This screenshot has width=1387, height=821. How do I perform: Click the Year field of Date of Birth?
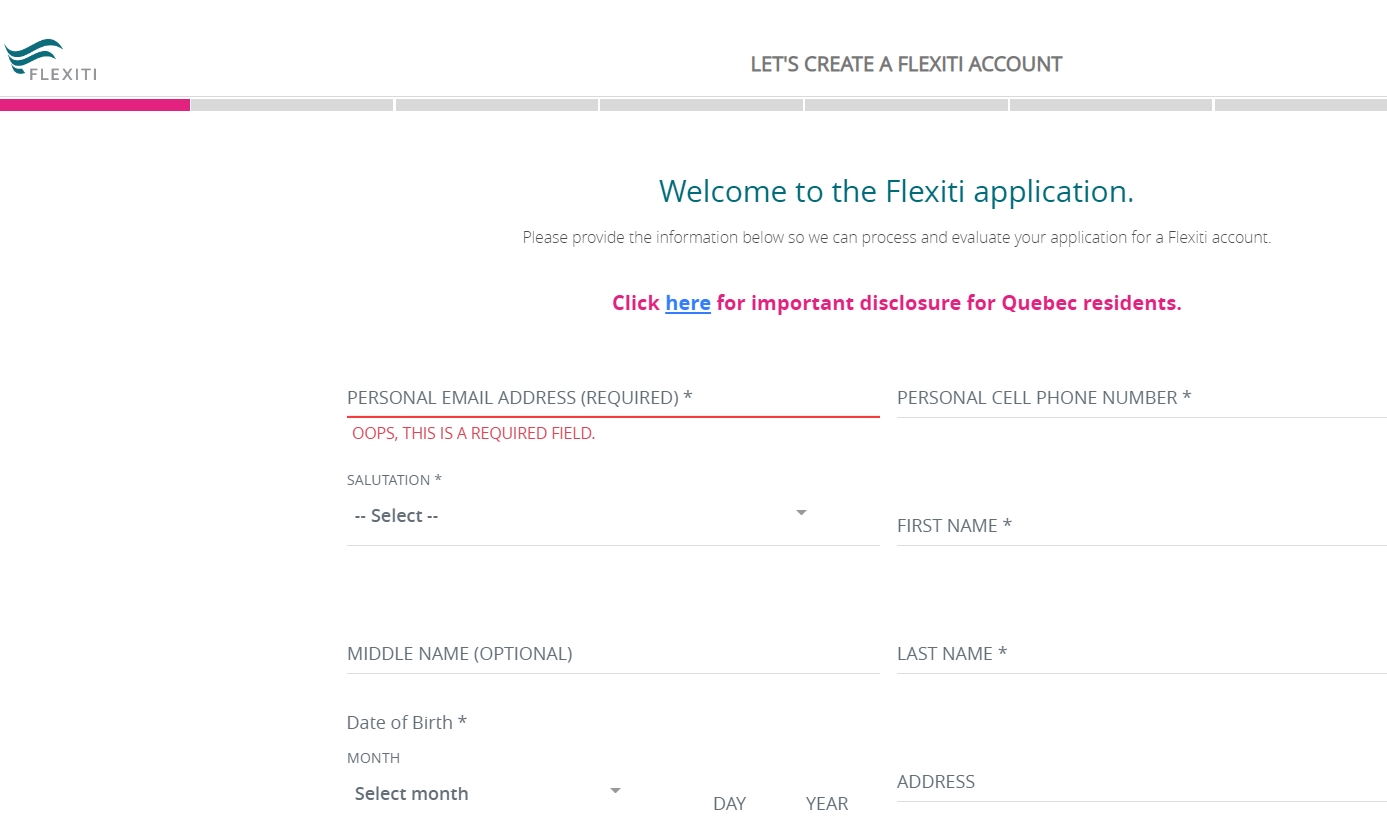[827, 804]
